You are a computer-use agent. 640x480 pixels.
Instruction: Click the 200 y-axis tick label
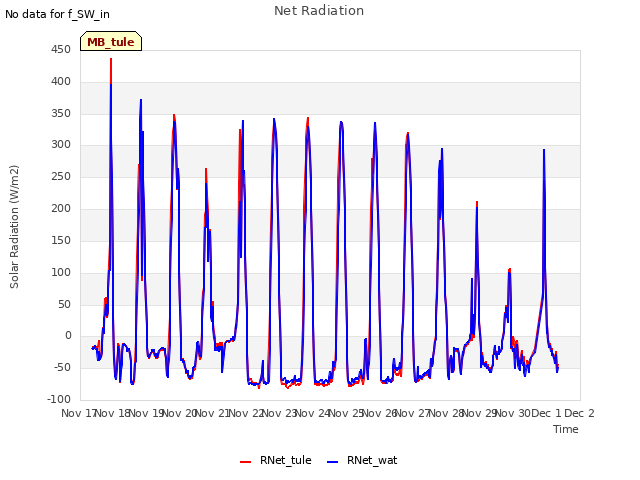[61, 209]
